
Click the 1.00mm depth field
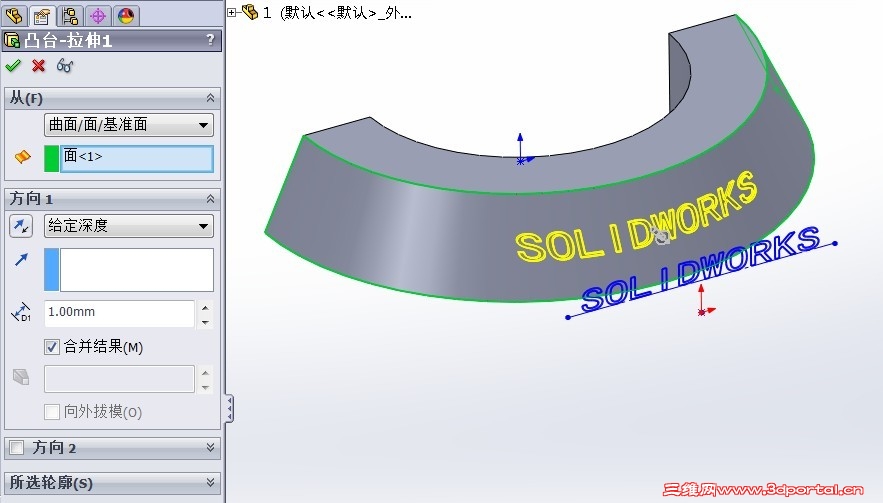tap(119, 313)
